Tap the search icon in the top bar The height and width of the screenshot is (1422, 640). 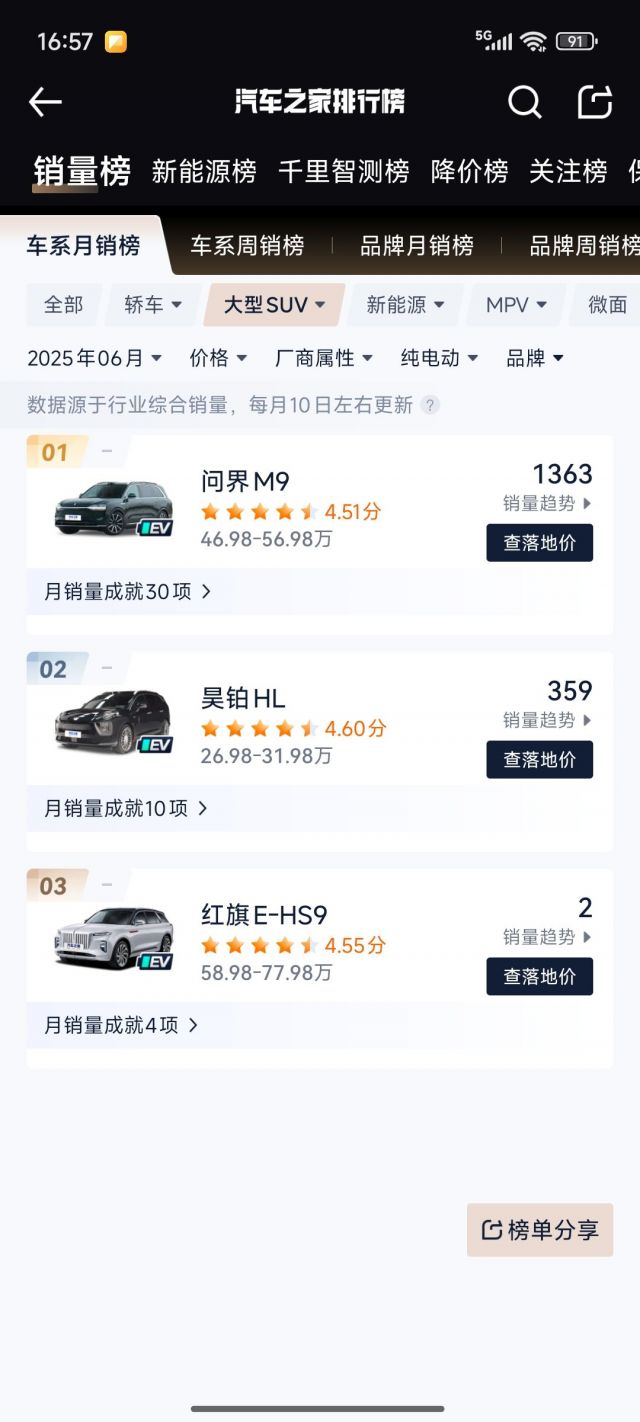pyautogui.click(x=524, y=103)
